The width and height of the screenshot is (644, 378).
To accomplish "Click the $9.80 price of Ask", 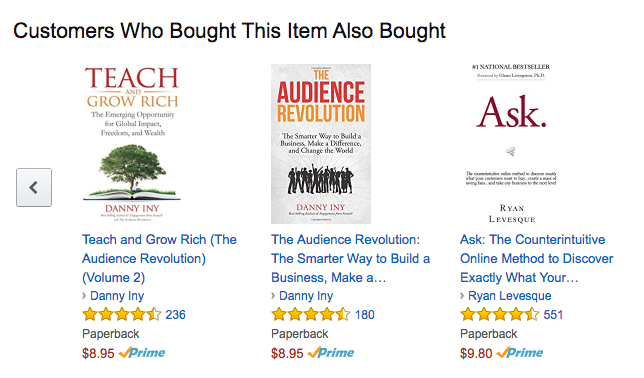I will click(476, 353).
